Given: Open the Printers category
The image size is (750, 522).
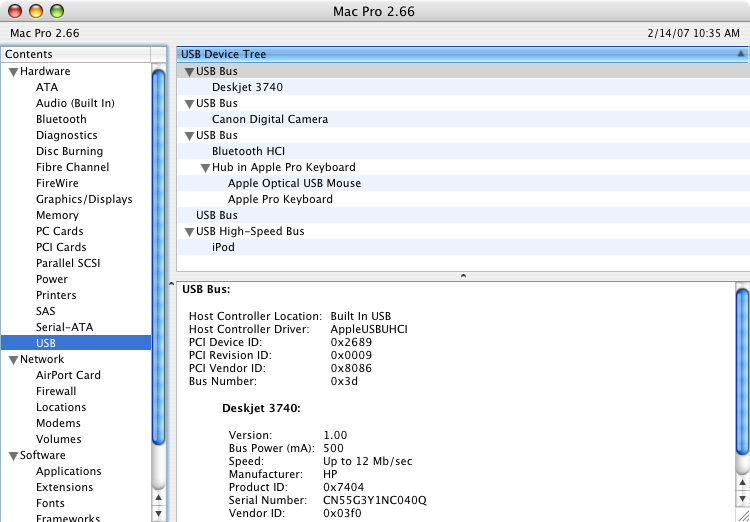Looking at the screenshot, I should (x=56, y=295).
